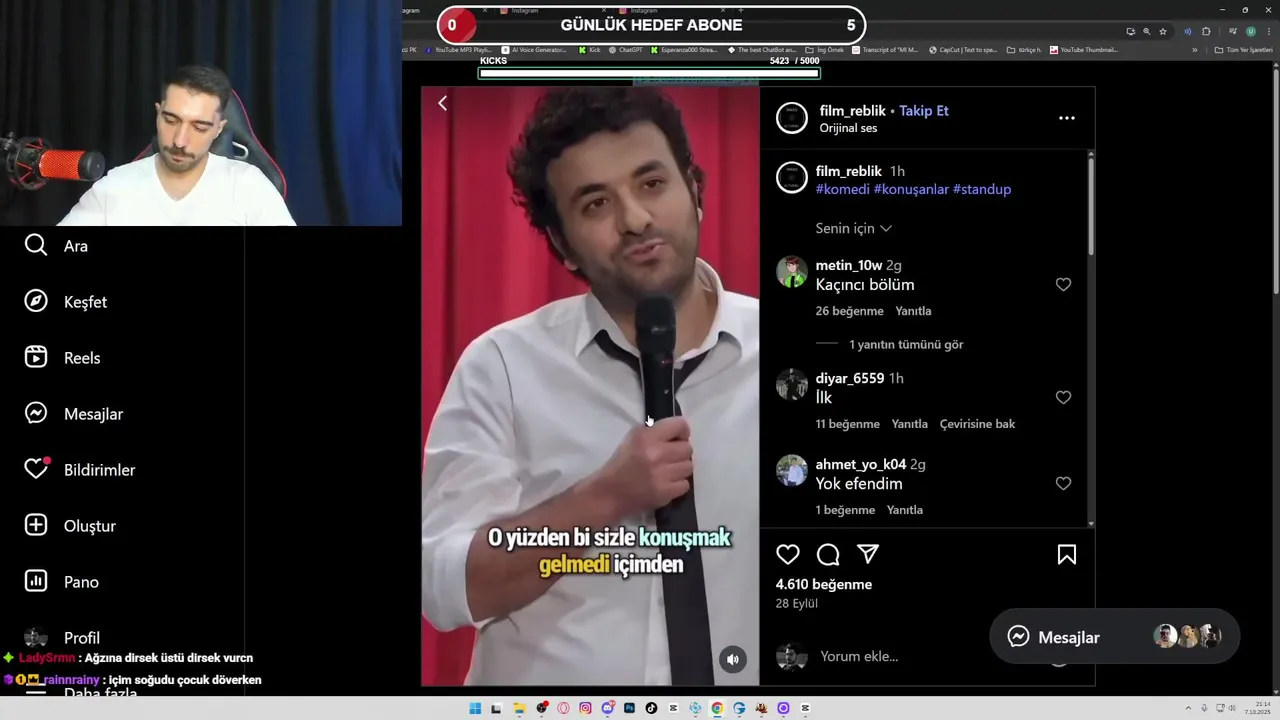1280x720 pixels.
Task: Bookmark this page with Chrome star
Action: [x=1162, y=32]
